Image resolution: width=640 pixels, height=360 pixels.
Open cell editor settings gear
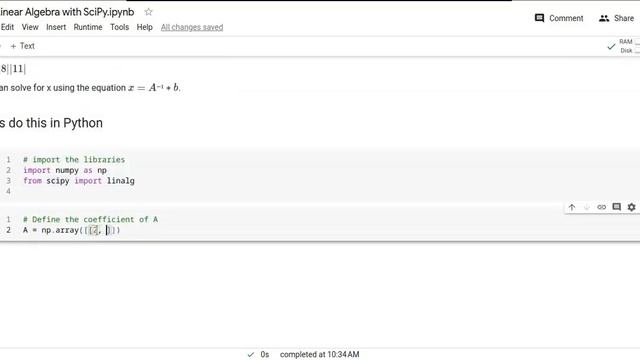[631, 207]
